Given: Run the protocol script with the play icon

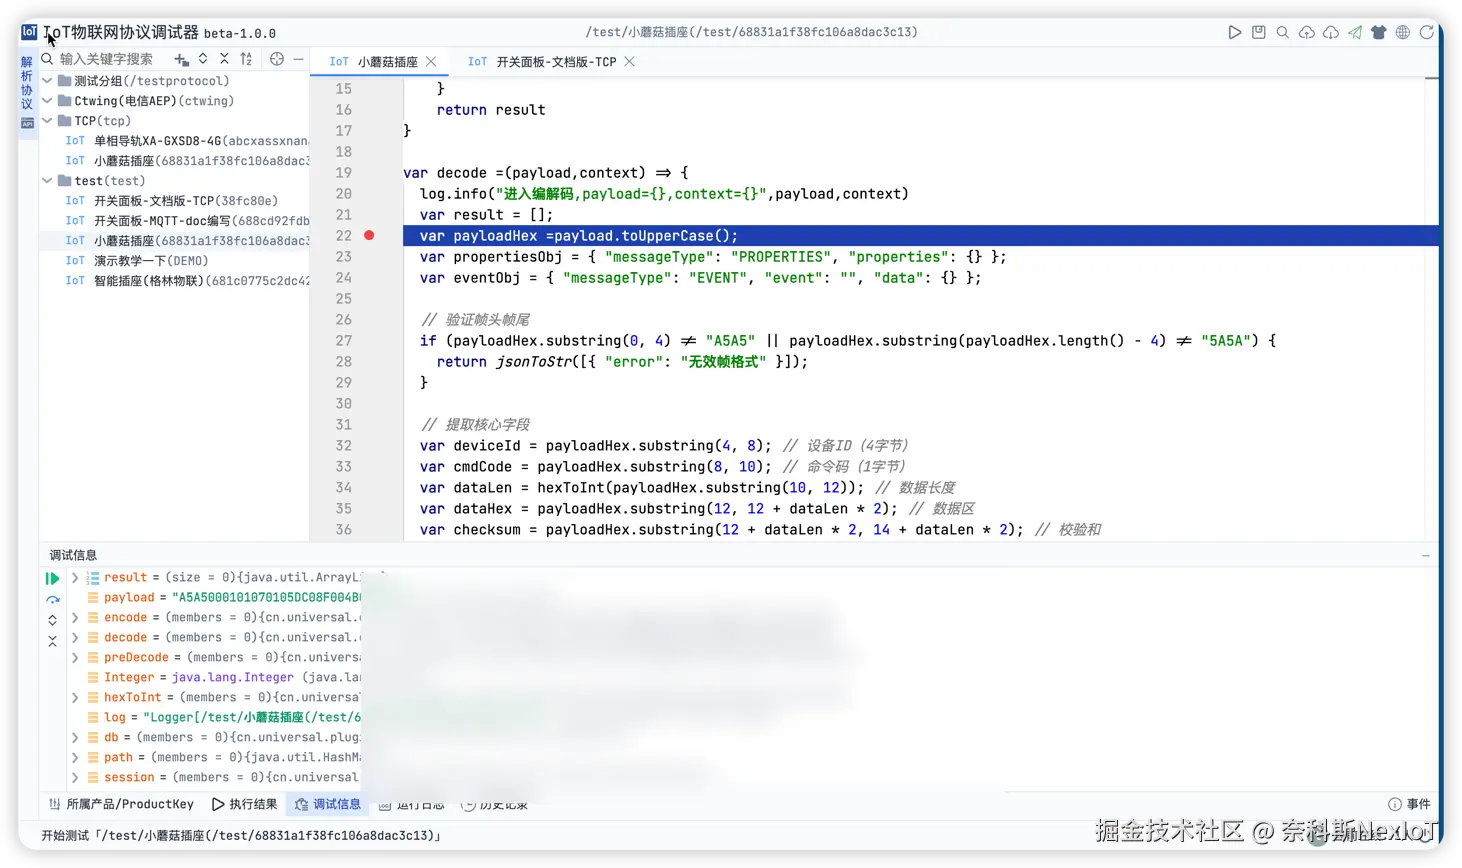Looking at the screenshot, I should [x=1235, y=32].
